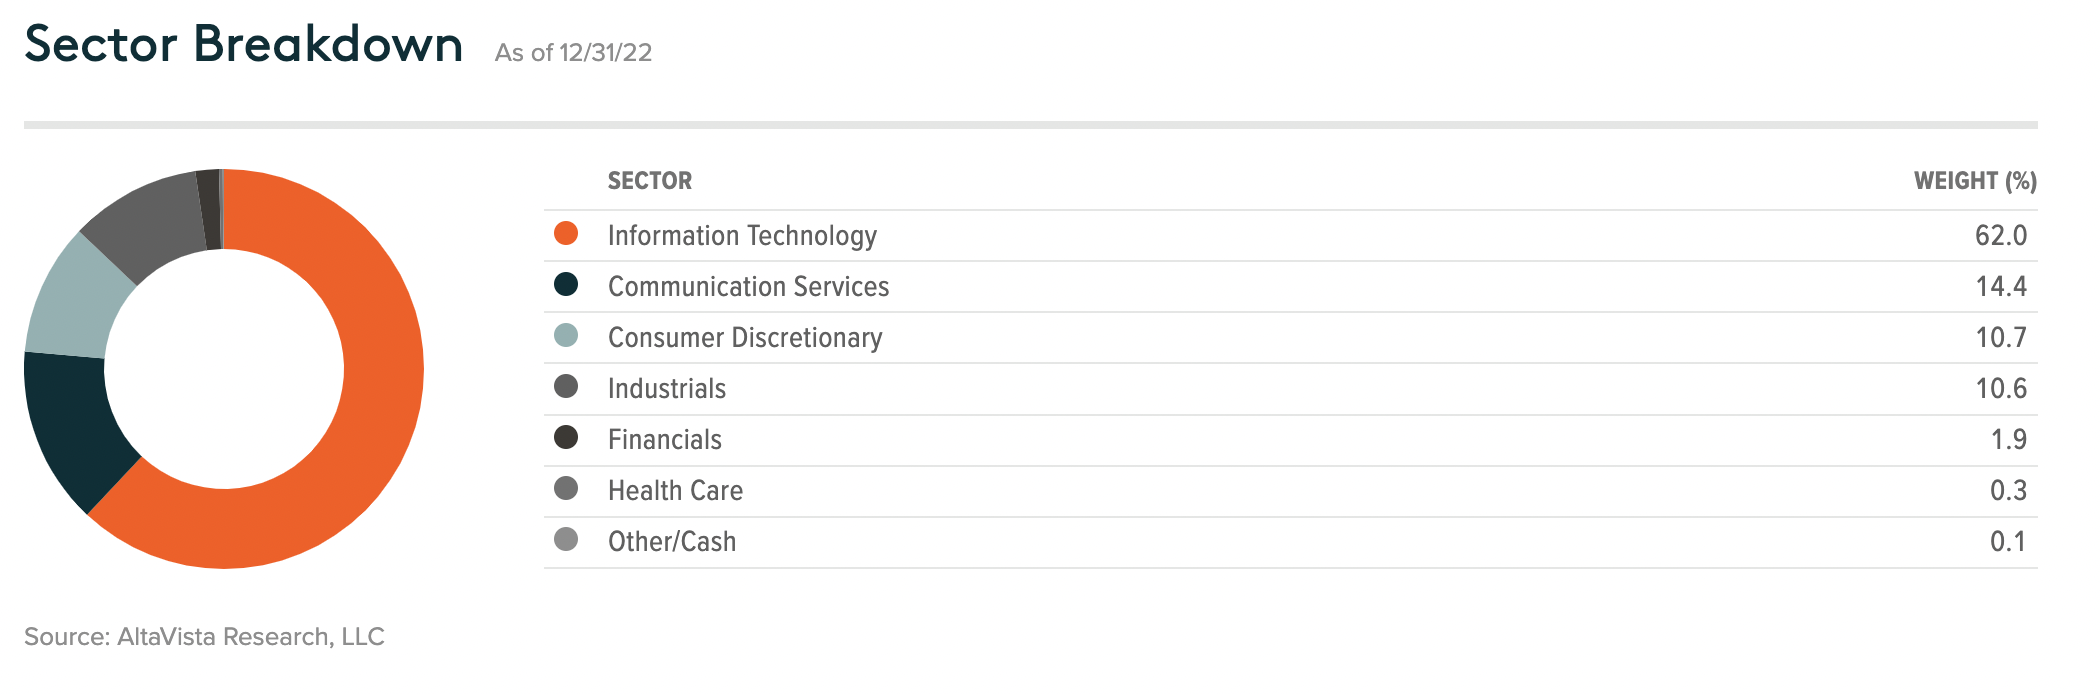
Task: Click the Source: AltaVista Research text
Action: [204, 636]
